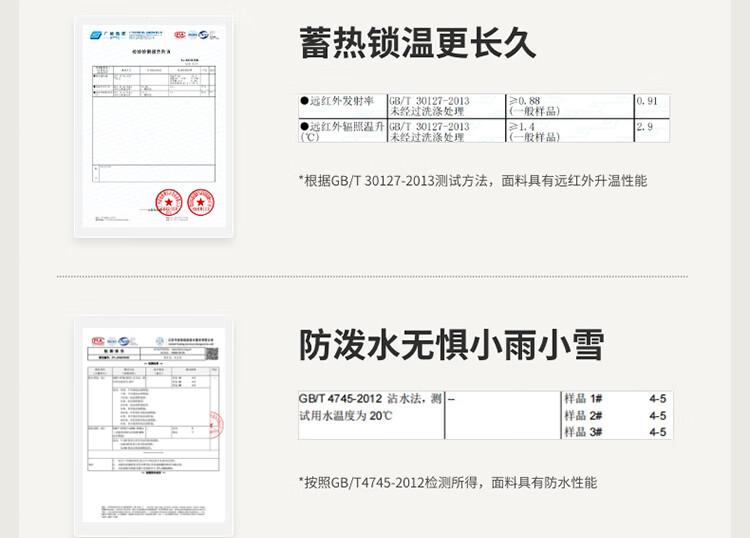Image resolution: width=750 pixels, height=538 pixels.
Task: Click the red CMA mark on top certificate
Action: pos(181,34)
